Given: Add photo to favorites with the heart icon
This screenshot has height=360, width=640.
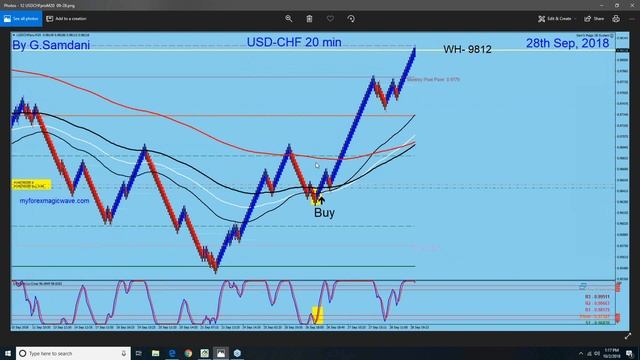Looking at the screenshot, I should 330,19.
